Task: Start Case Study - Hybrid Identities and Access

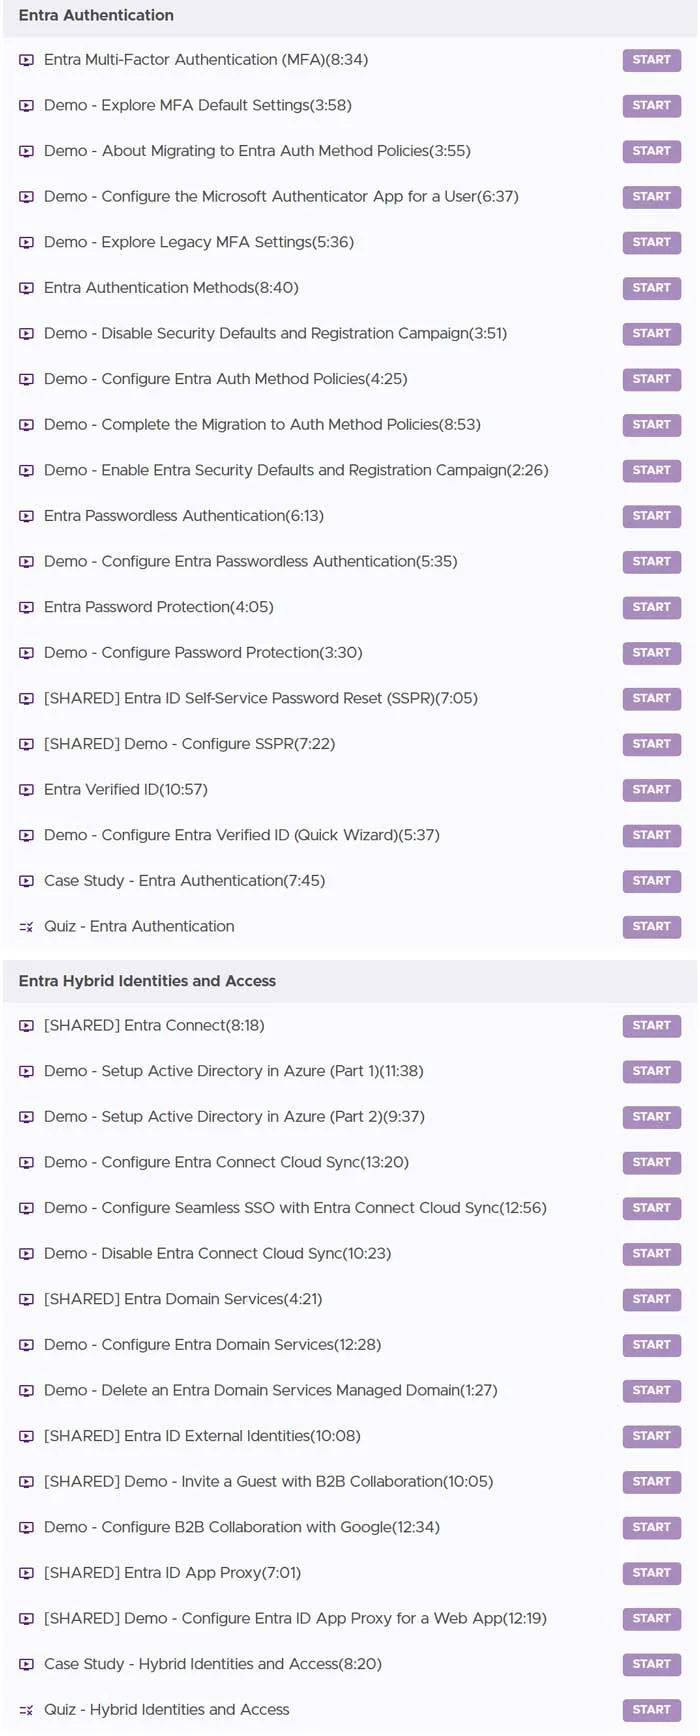Action: point(651,1664)
